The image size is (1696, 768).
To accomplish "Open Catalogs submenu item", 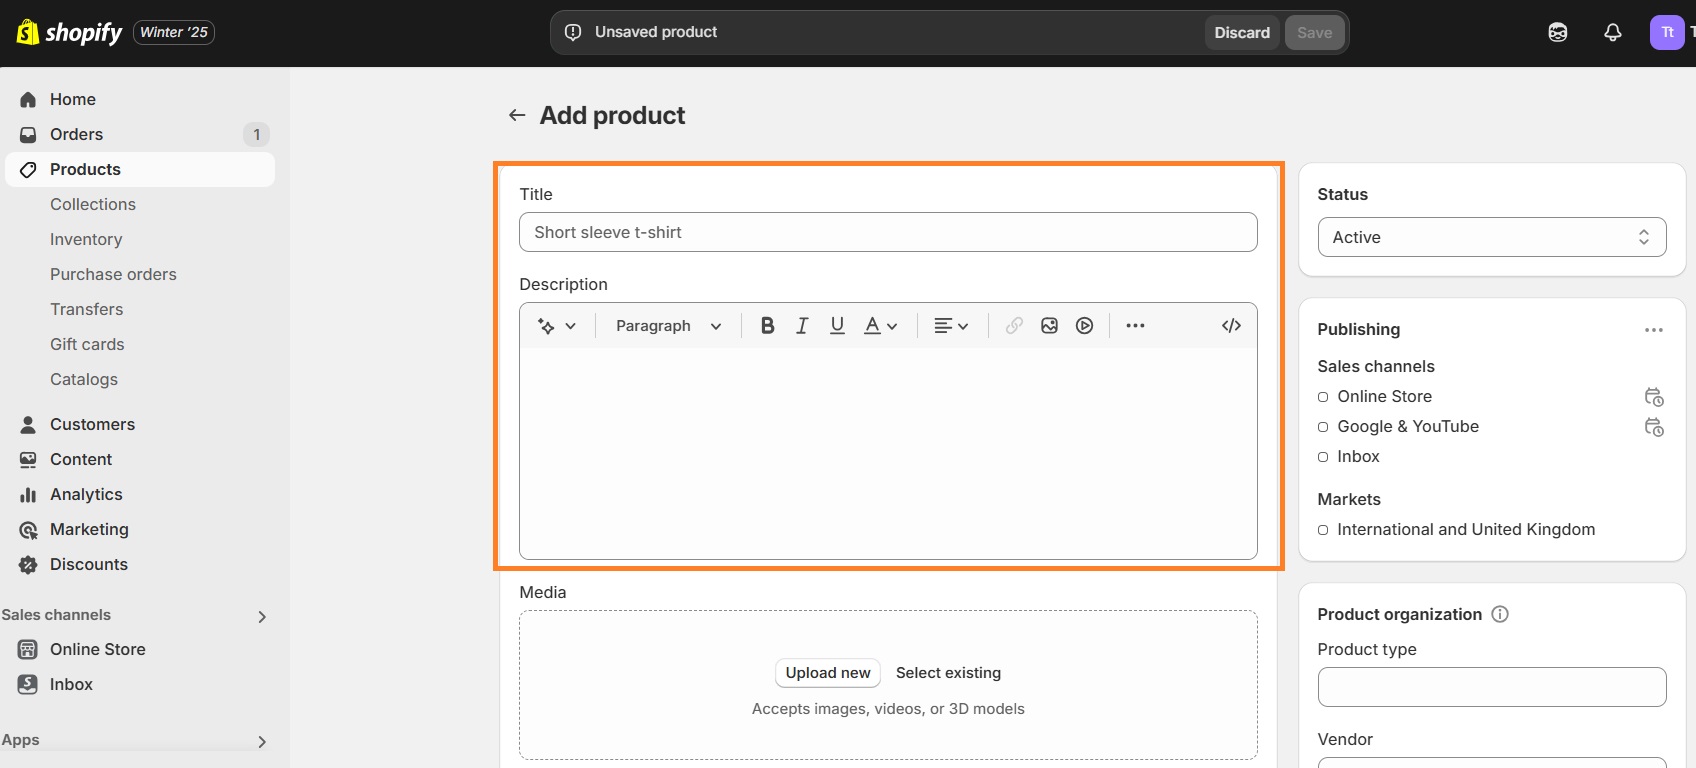I will 84,379.
